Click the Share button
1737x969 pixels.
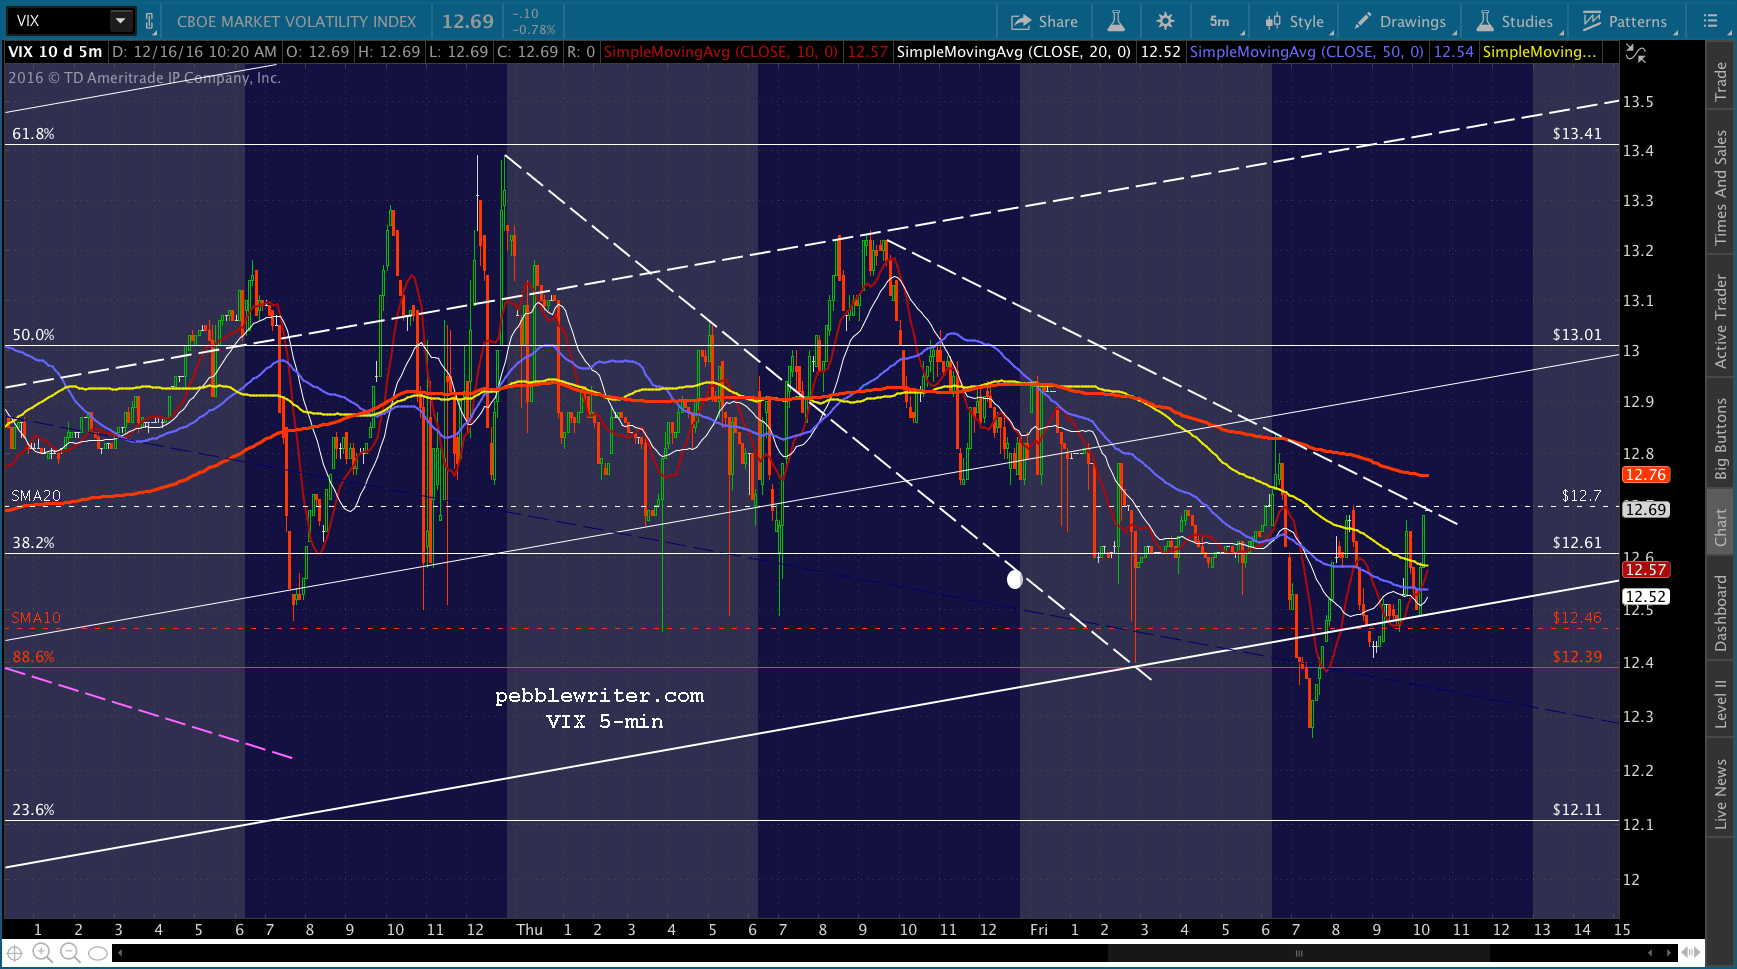pos(1044,21)
